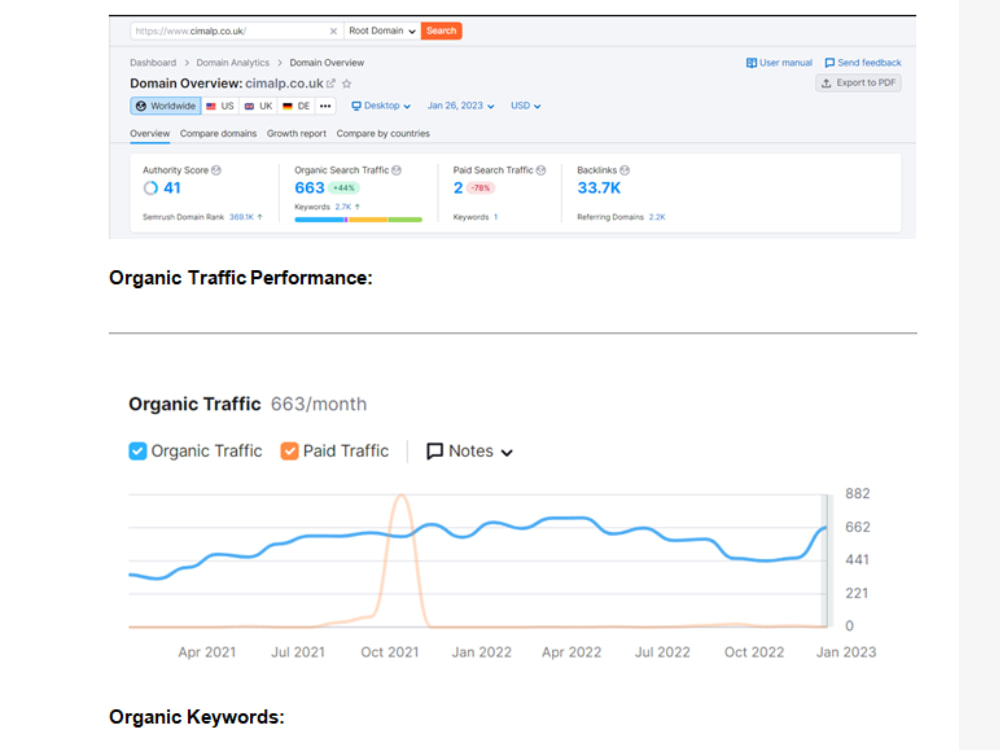The height and width of the screenshot is (750, 1000).
Task: Star the domain as favorite
Action: click(347, 84)
